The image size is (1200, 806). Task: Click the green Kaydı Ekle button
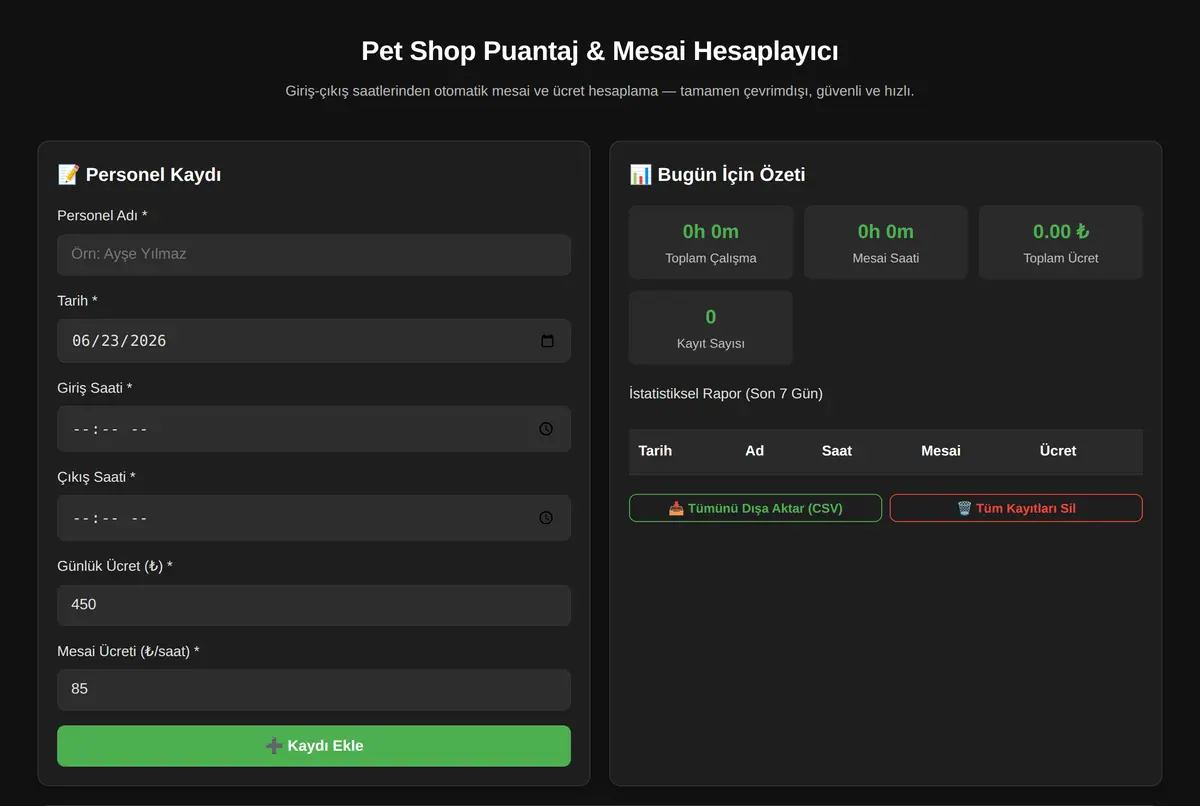click(x=314, y=746)
